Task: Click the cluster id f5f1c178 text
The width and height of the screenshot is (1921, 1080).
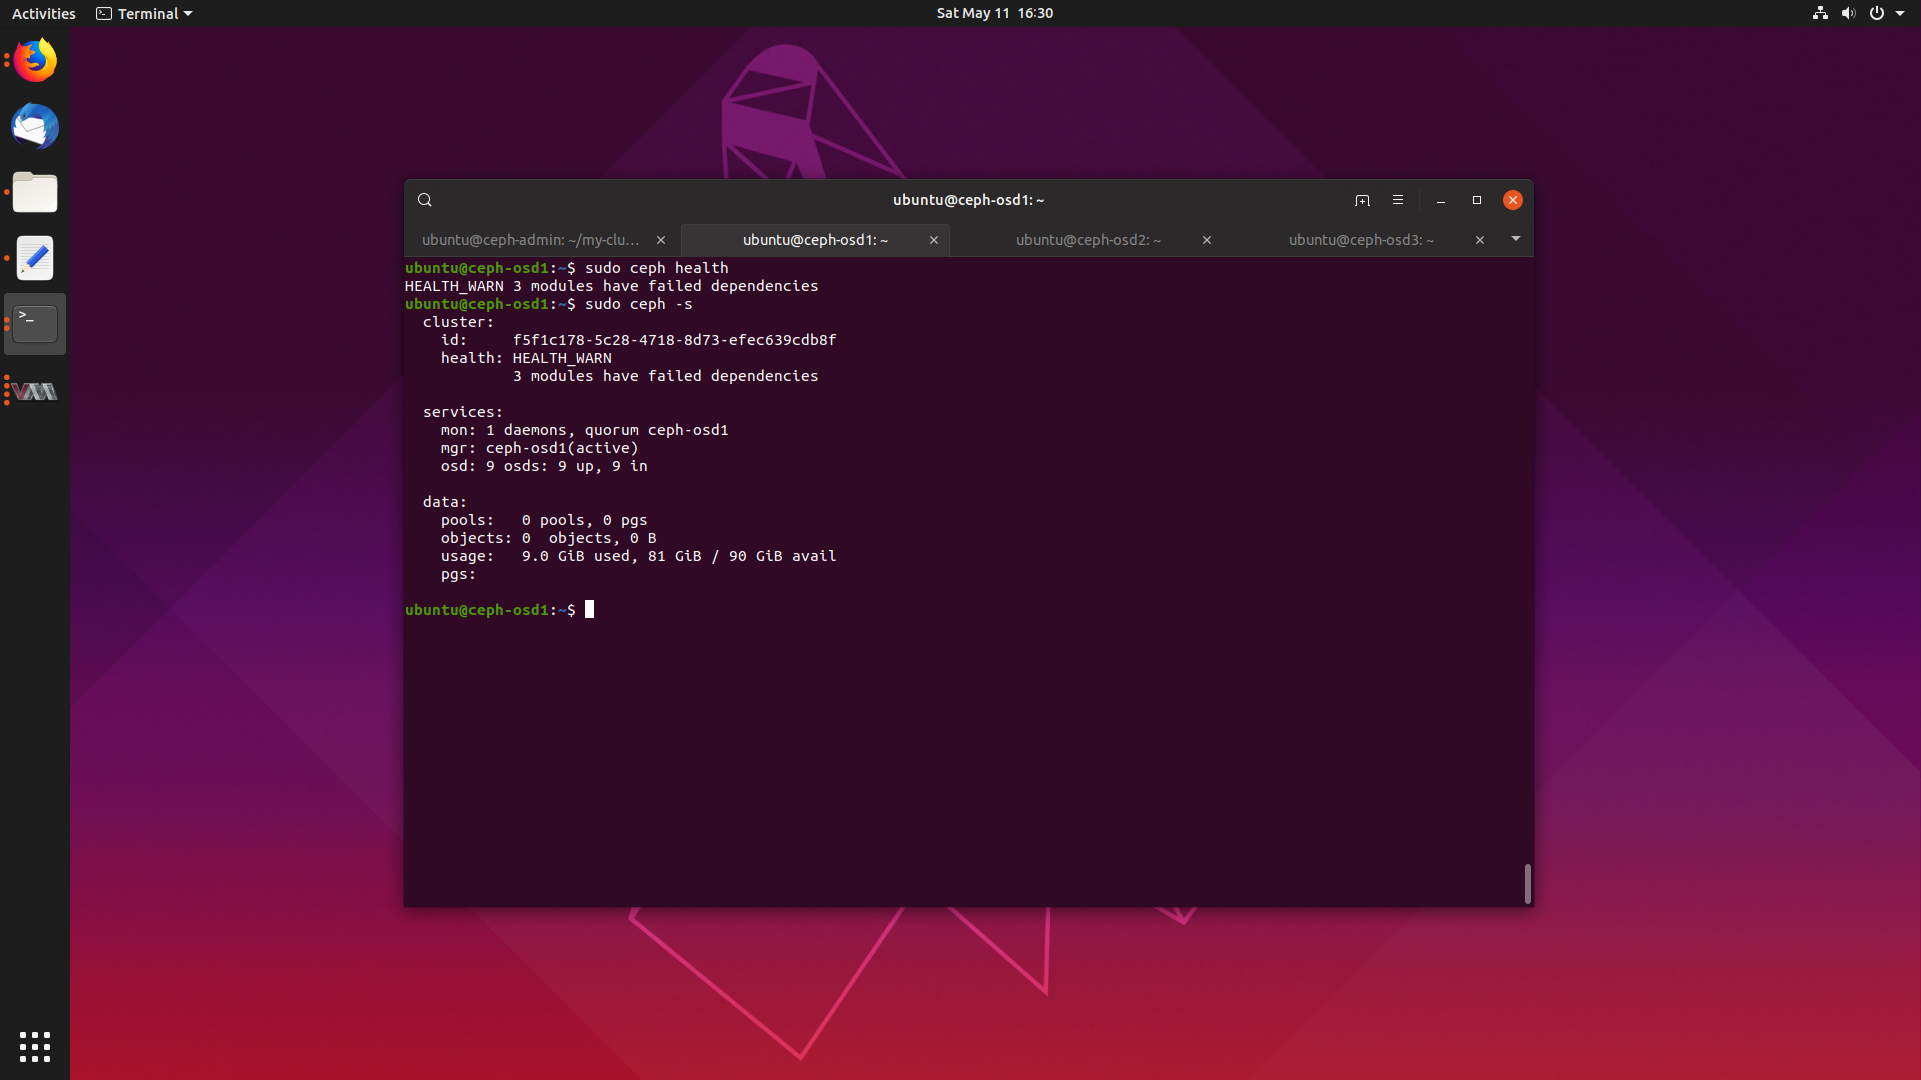Action: click(674, 340)
